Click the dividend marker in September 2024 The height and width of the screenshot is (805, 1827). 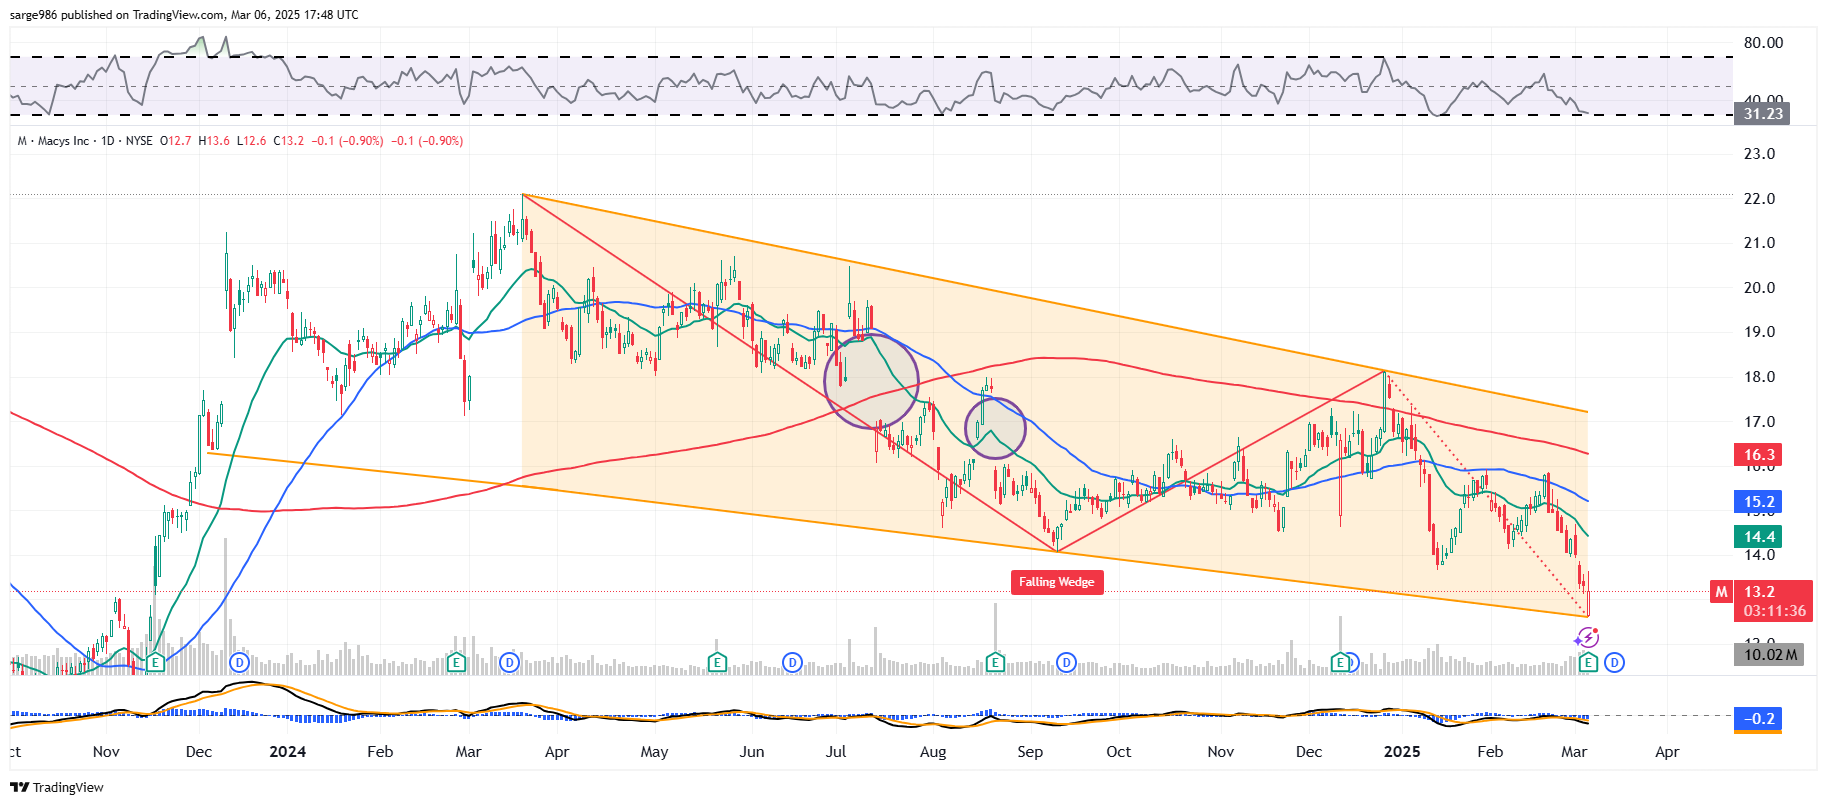click(x=1067, y=662)
